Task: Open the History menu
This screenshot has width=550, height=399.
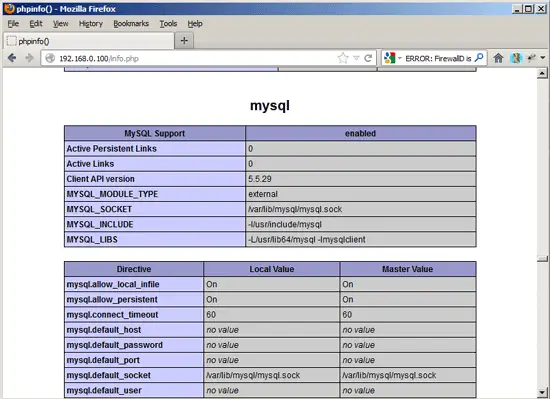Action: 91,24
